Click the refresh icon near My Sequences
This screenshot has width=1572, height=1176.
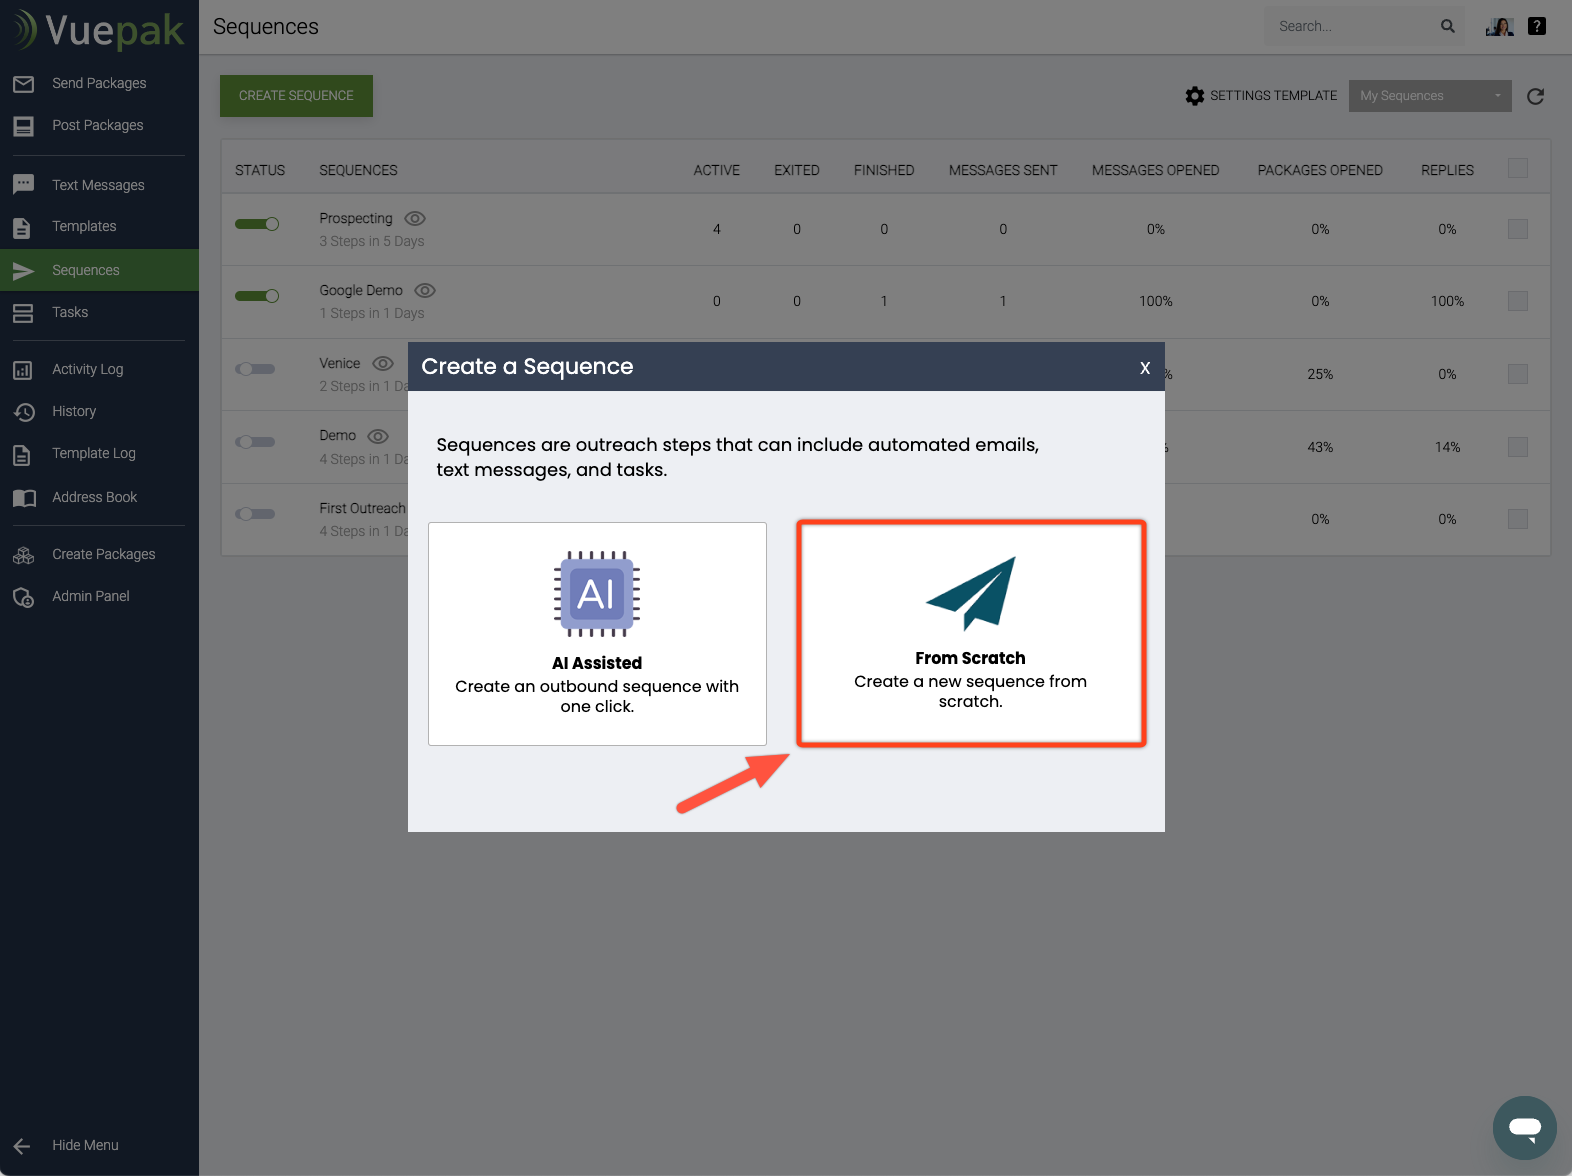click(x=1535, y=96)
